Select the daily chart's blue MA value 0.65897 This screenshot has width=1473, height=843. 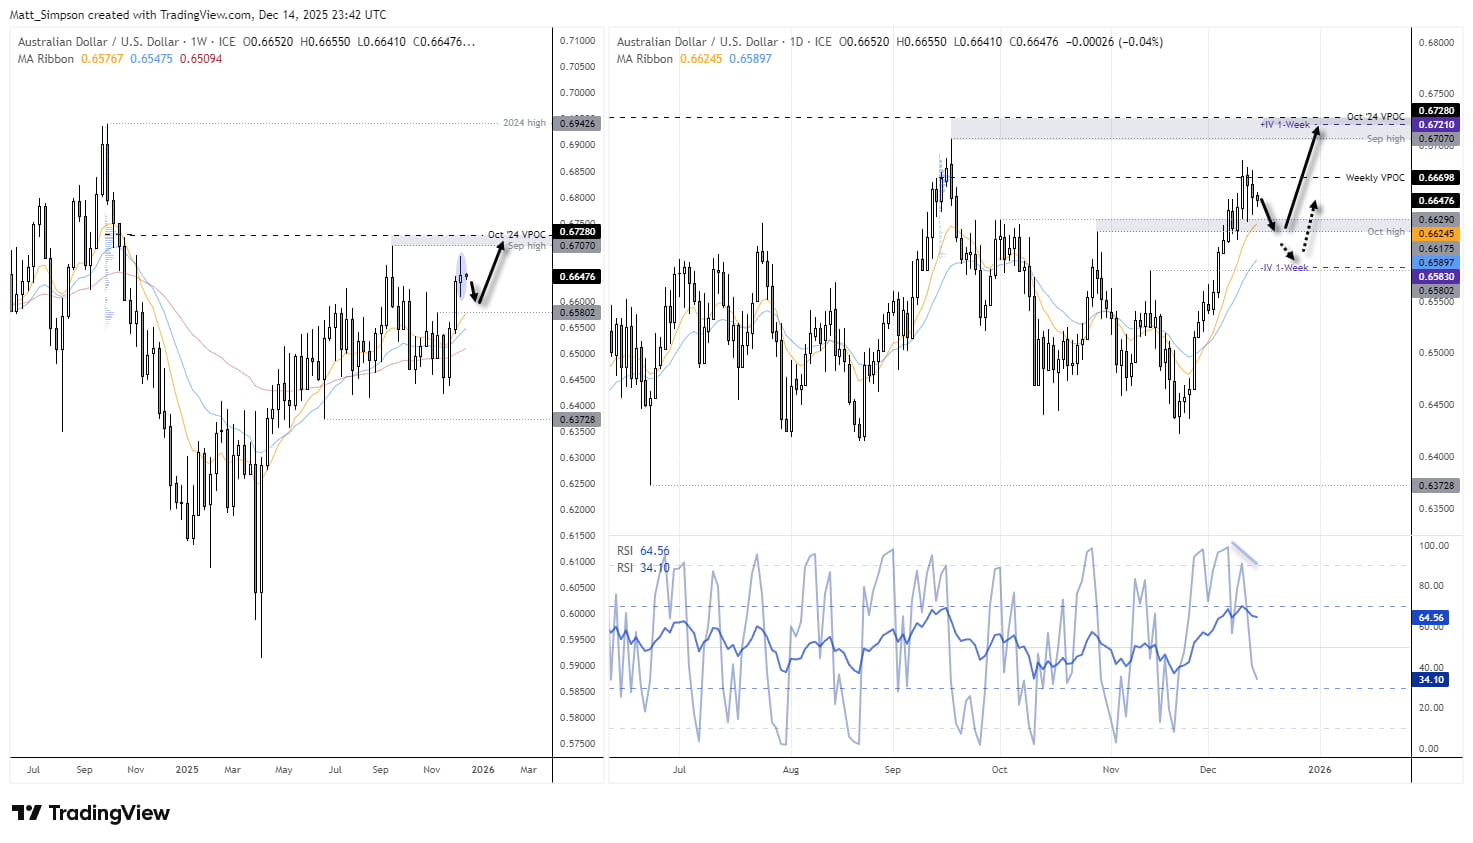click(x=751, y=59)
